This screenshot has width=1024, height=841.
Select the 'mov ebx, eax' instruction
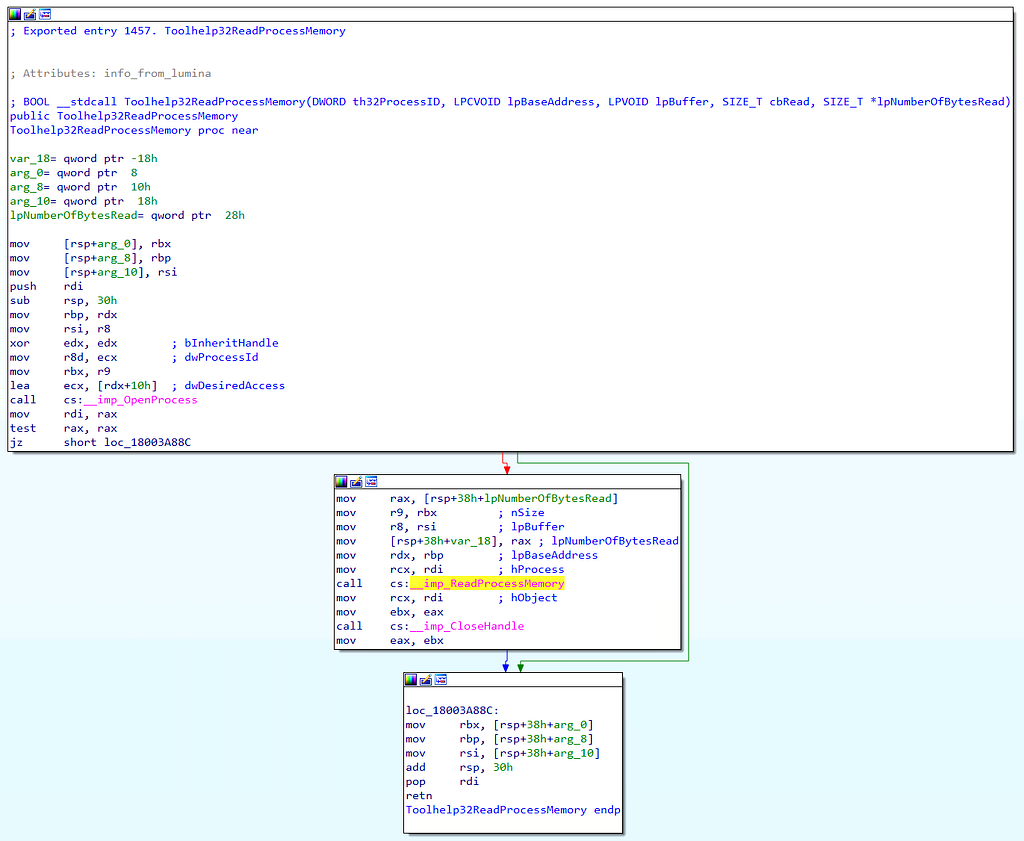point(390,612)
